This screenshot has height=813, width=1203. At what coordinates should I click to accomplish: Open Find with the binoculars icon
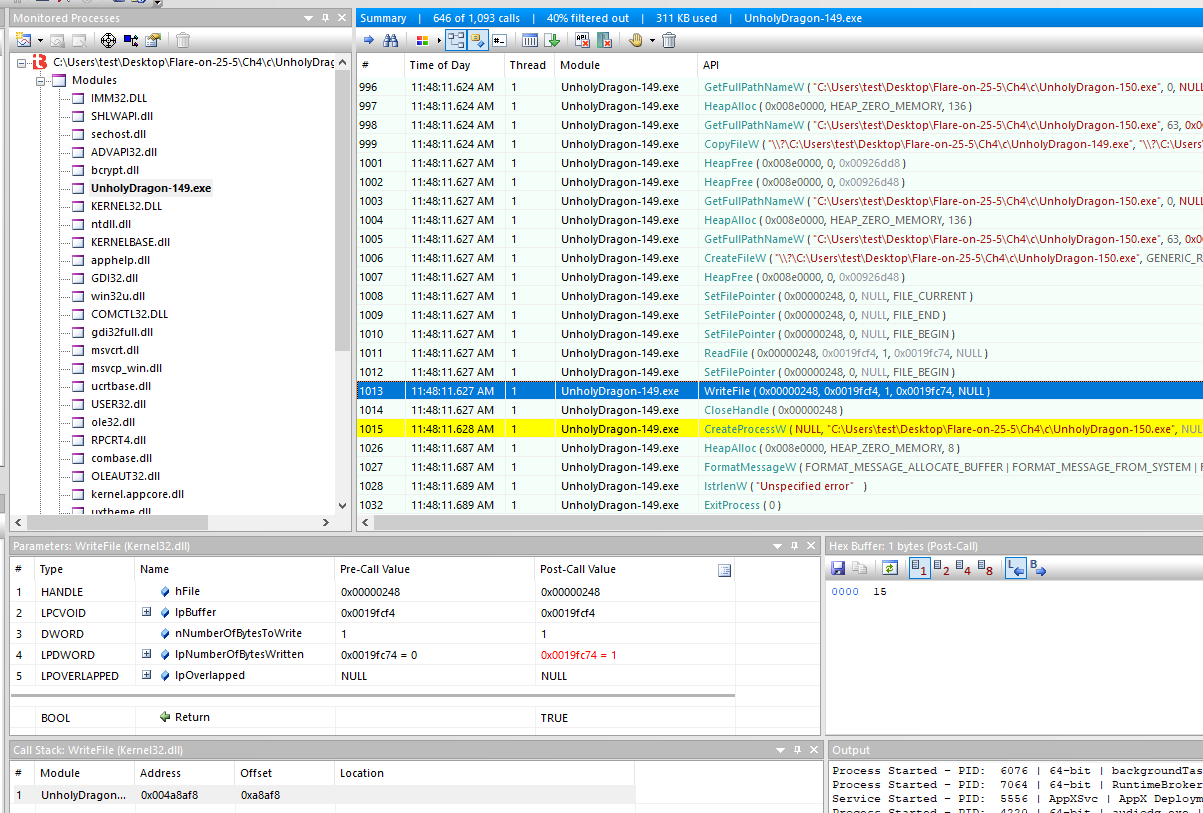[393, 40]
